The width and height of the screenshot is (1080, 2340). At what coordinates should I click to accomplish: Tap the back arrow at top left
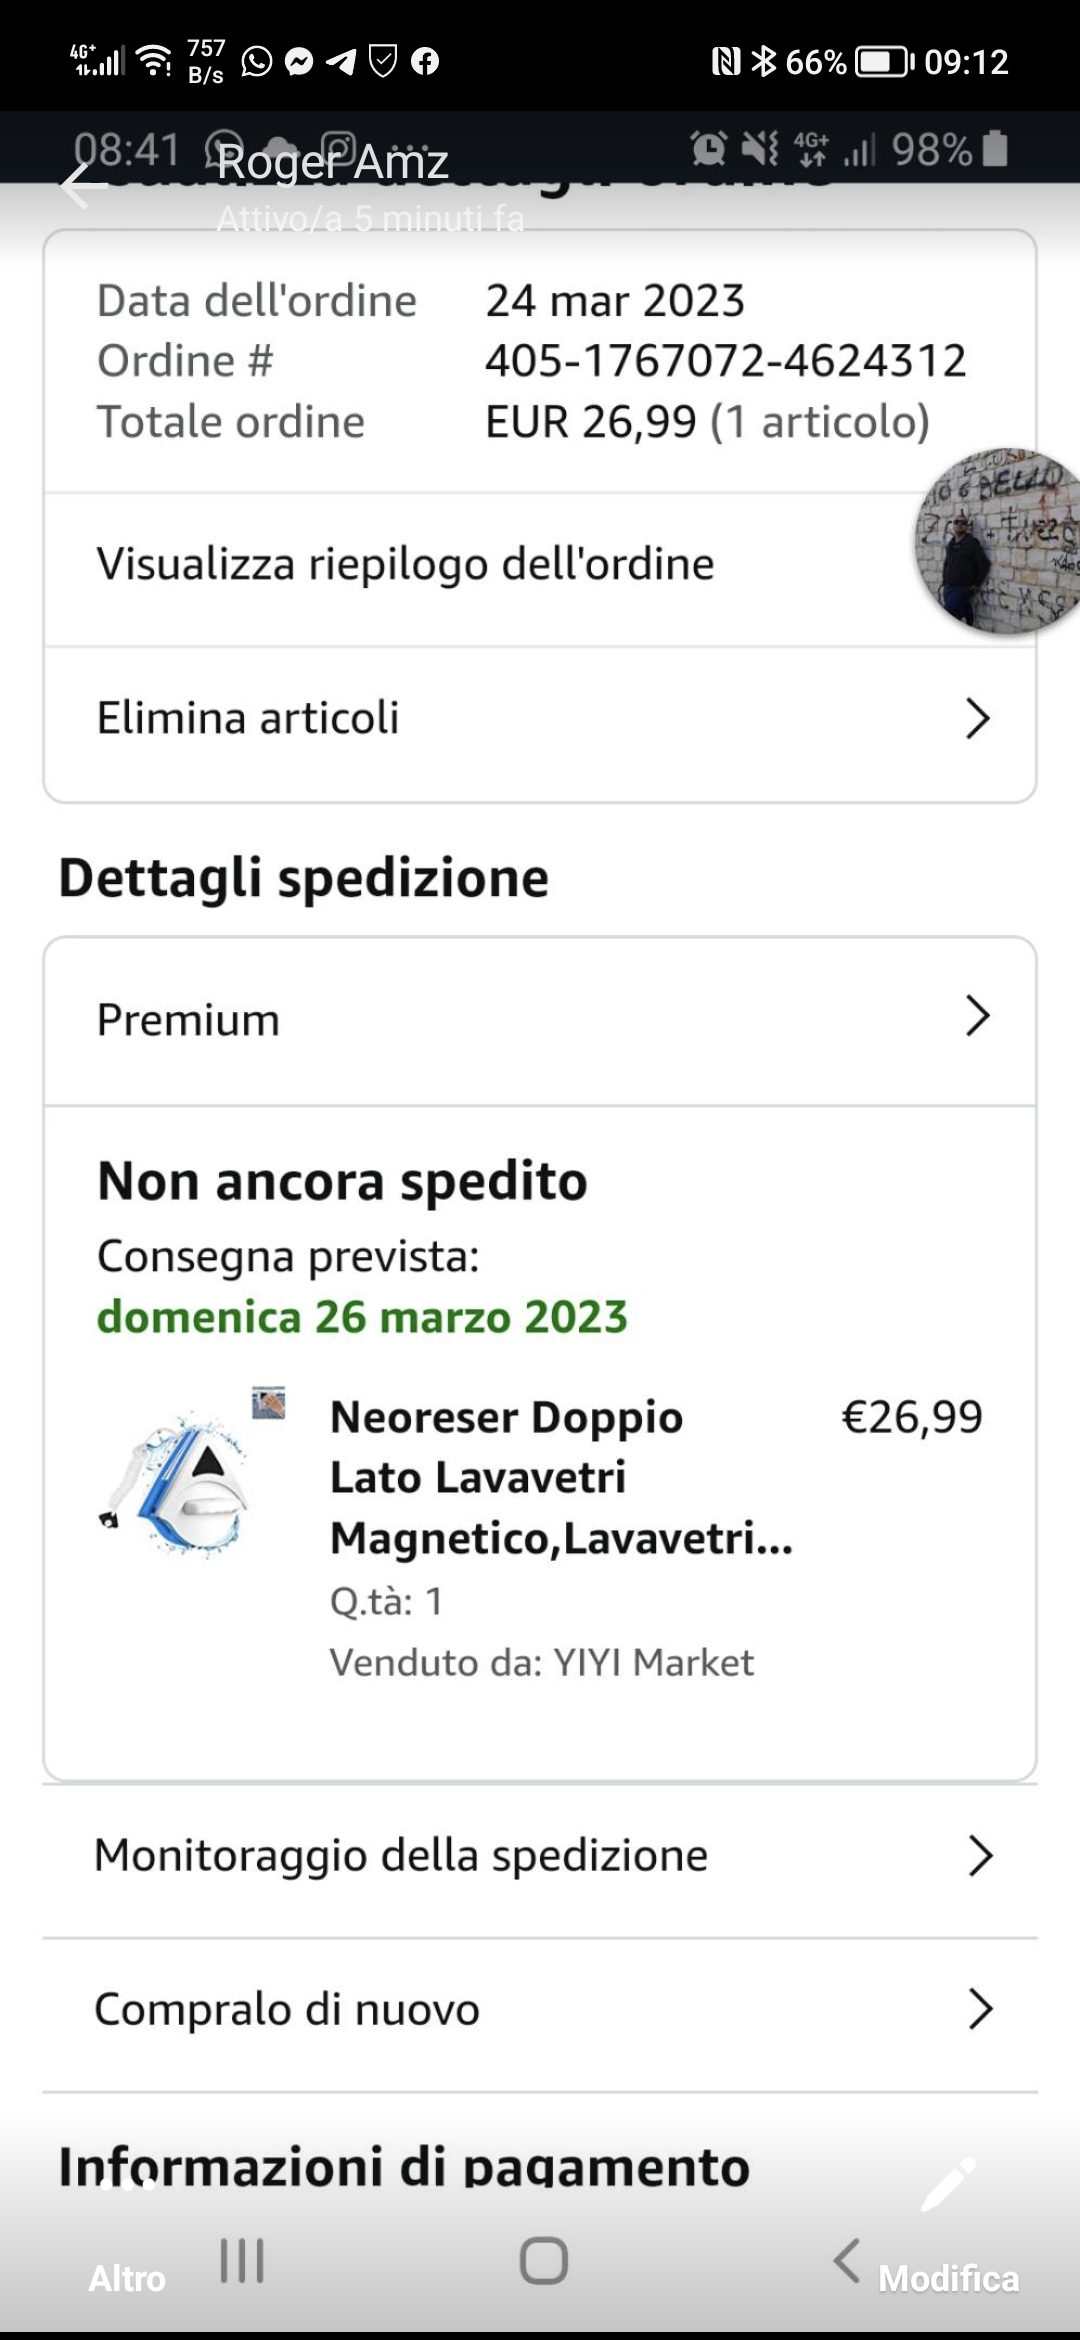pyautogui.click(x=82, y=186)
